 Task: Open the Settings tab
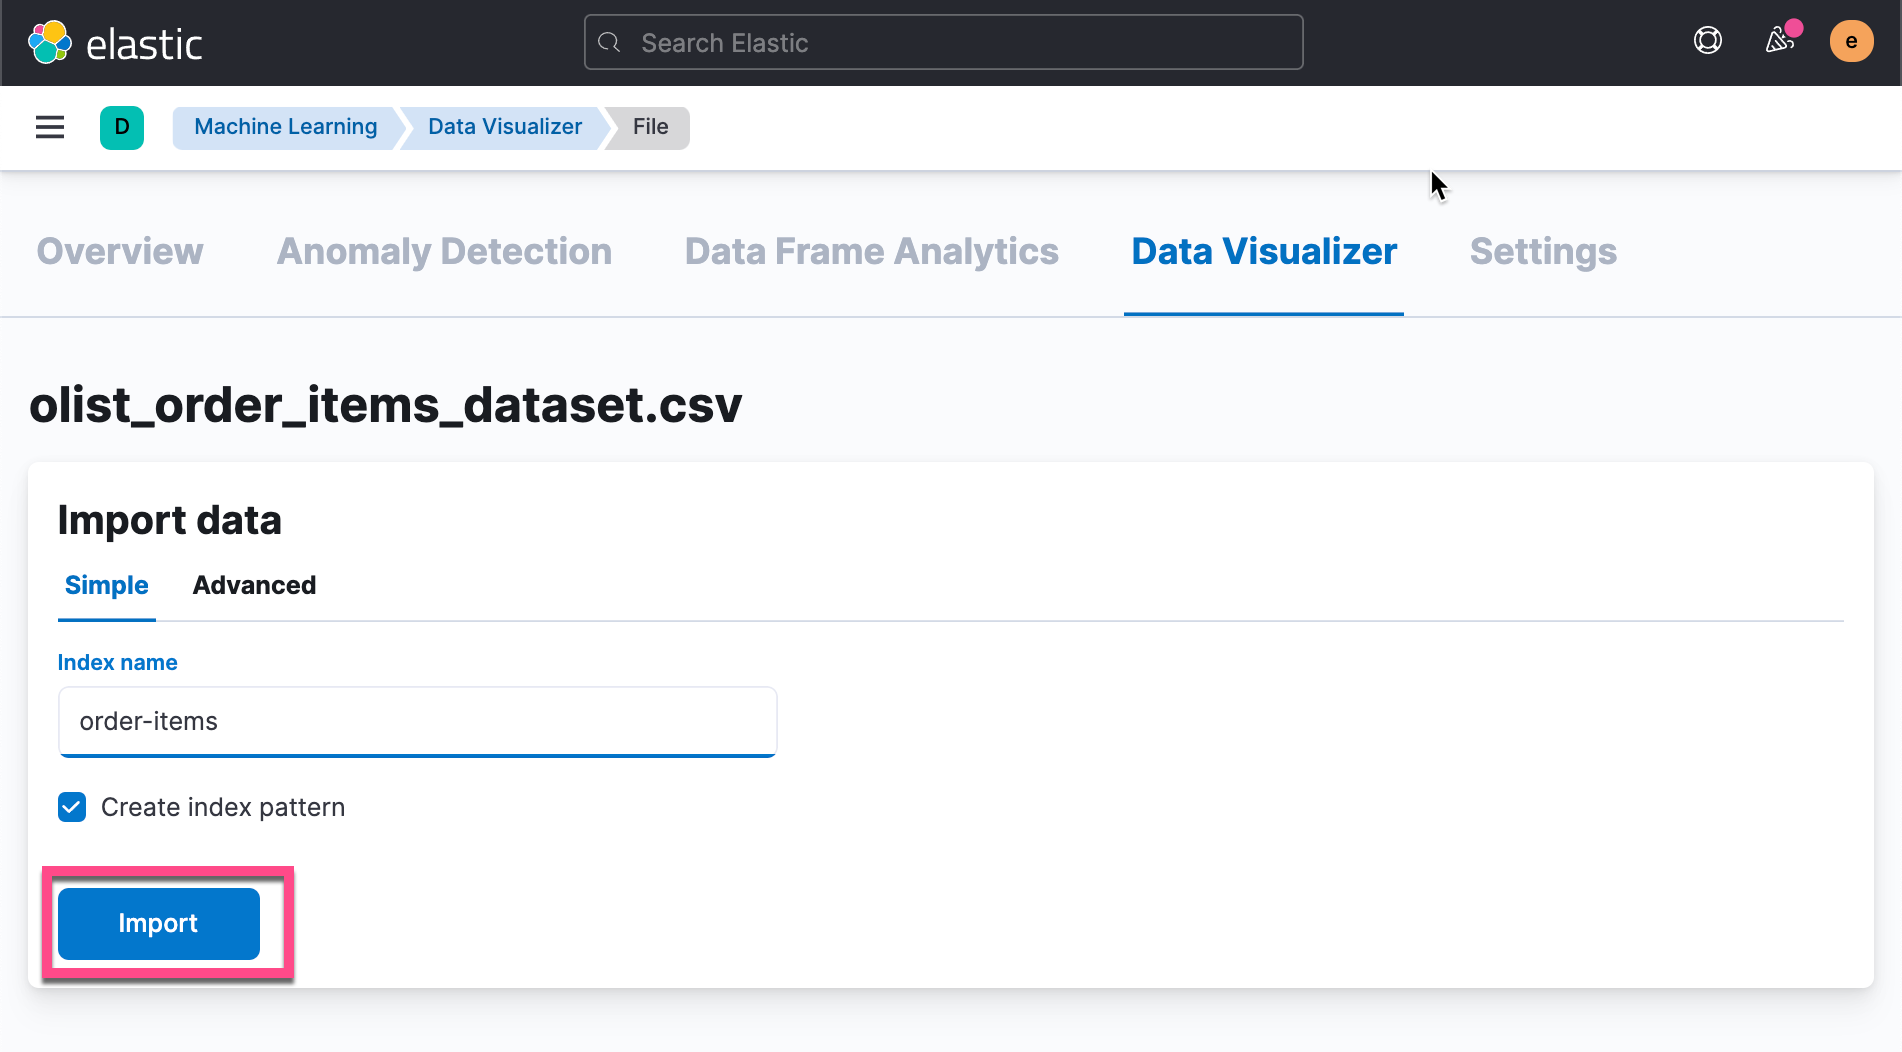(1543, 252)
